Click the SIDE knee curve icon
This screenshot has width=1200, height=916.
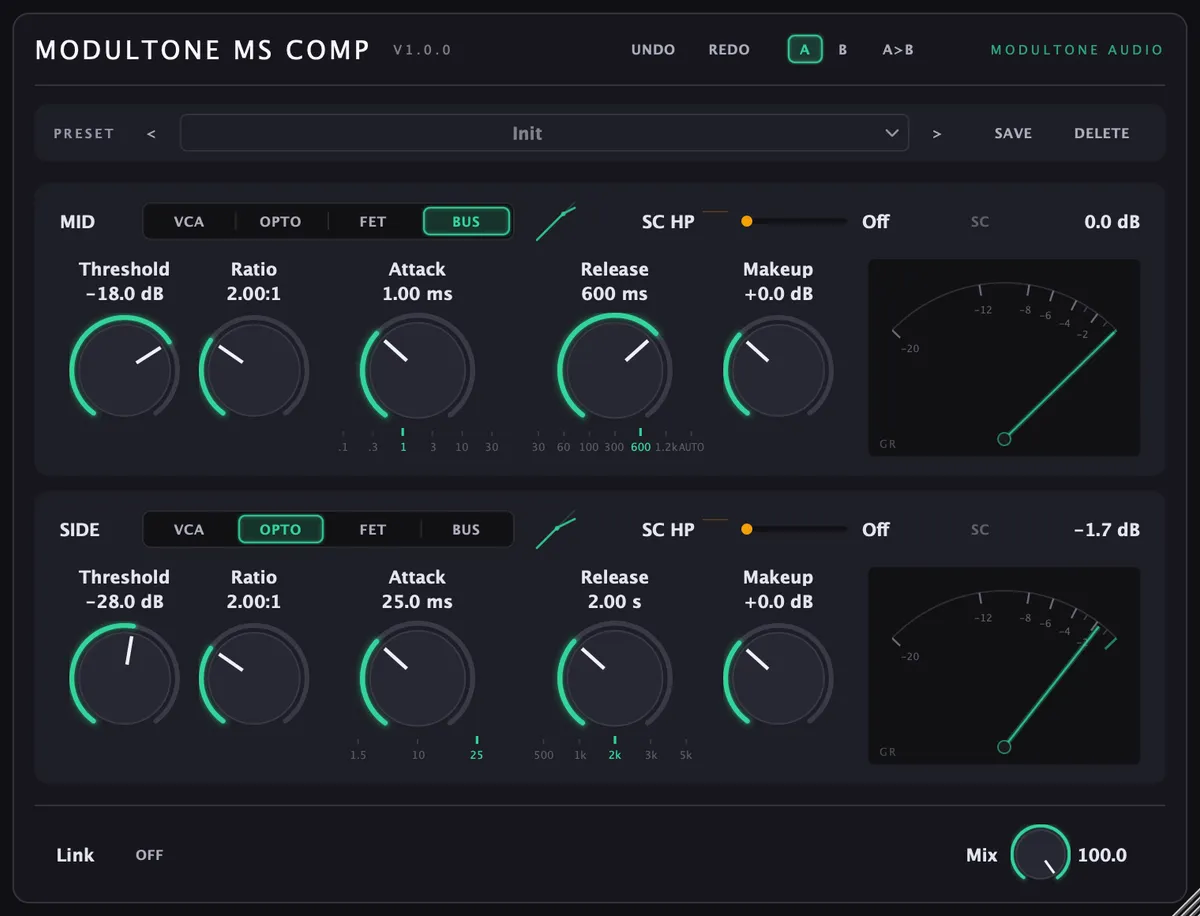[x=556, y=530]
